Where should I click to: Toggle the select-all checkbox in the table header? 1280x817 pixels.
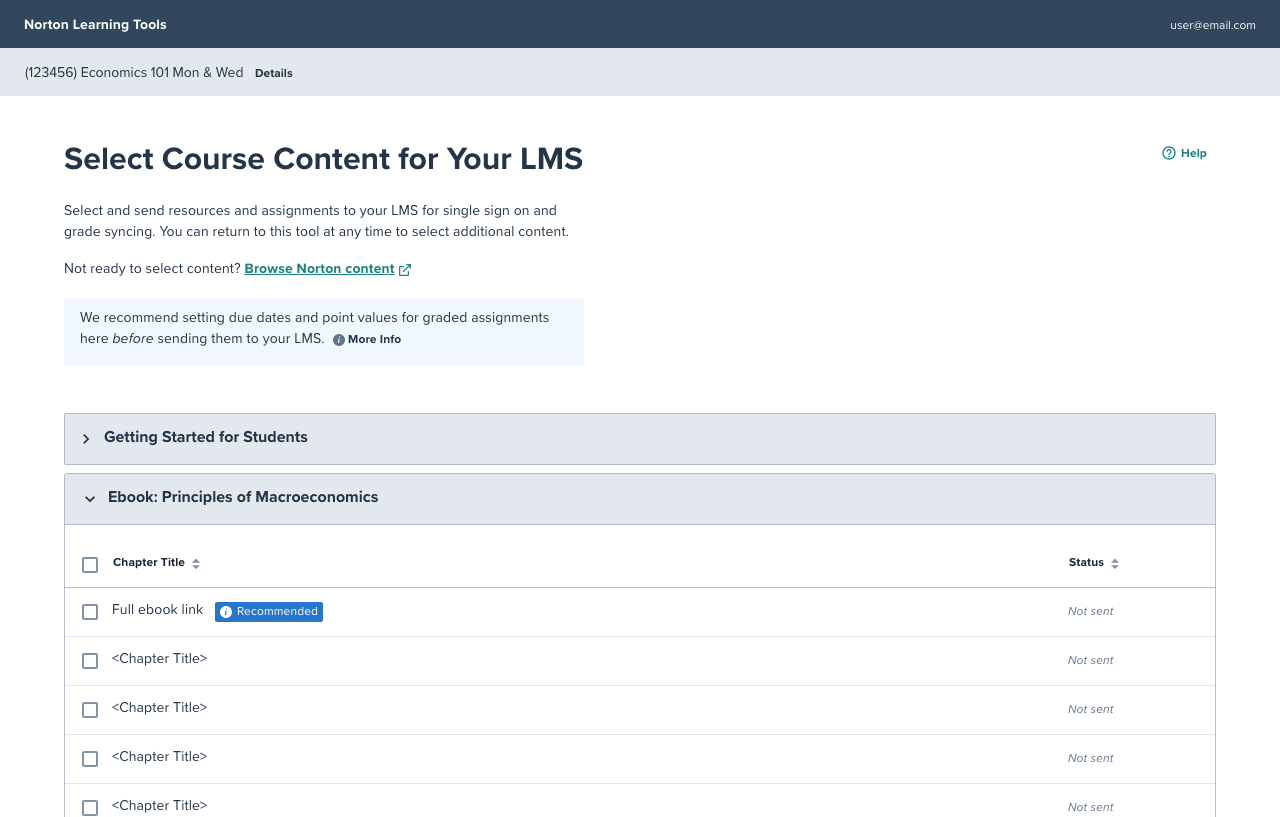[x=90, y=564]
